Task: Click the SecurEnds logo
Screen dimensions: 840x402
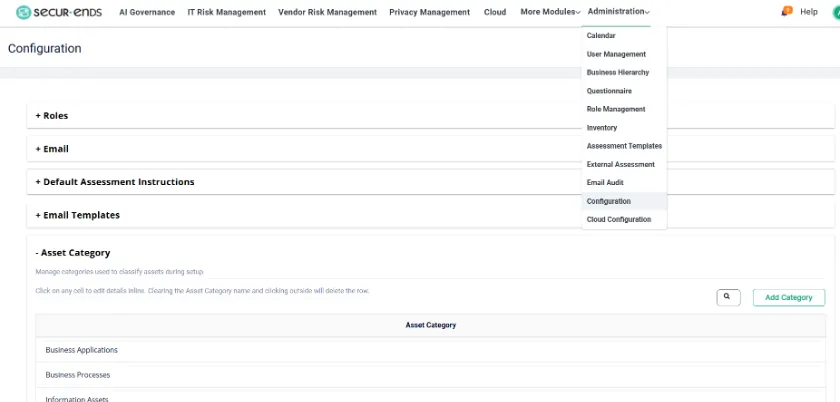Action: tap(59, 12)
